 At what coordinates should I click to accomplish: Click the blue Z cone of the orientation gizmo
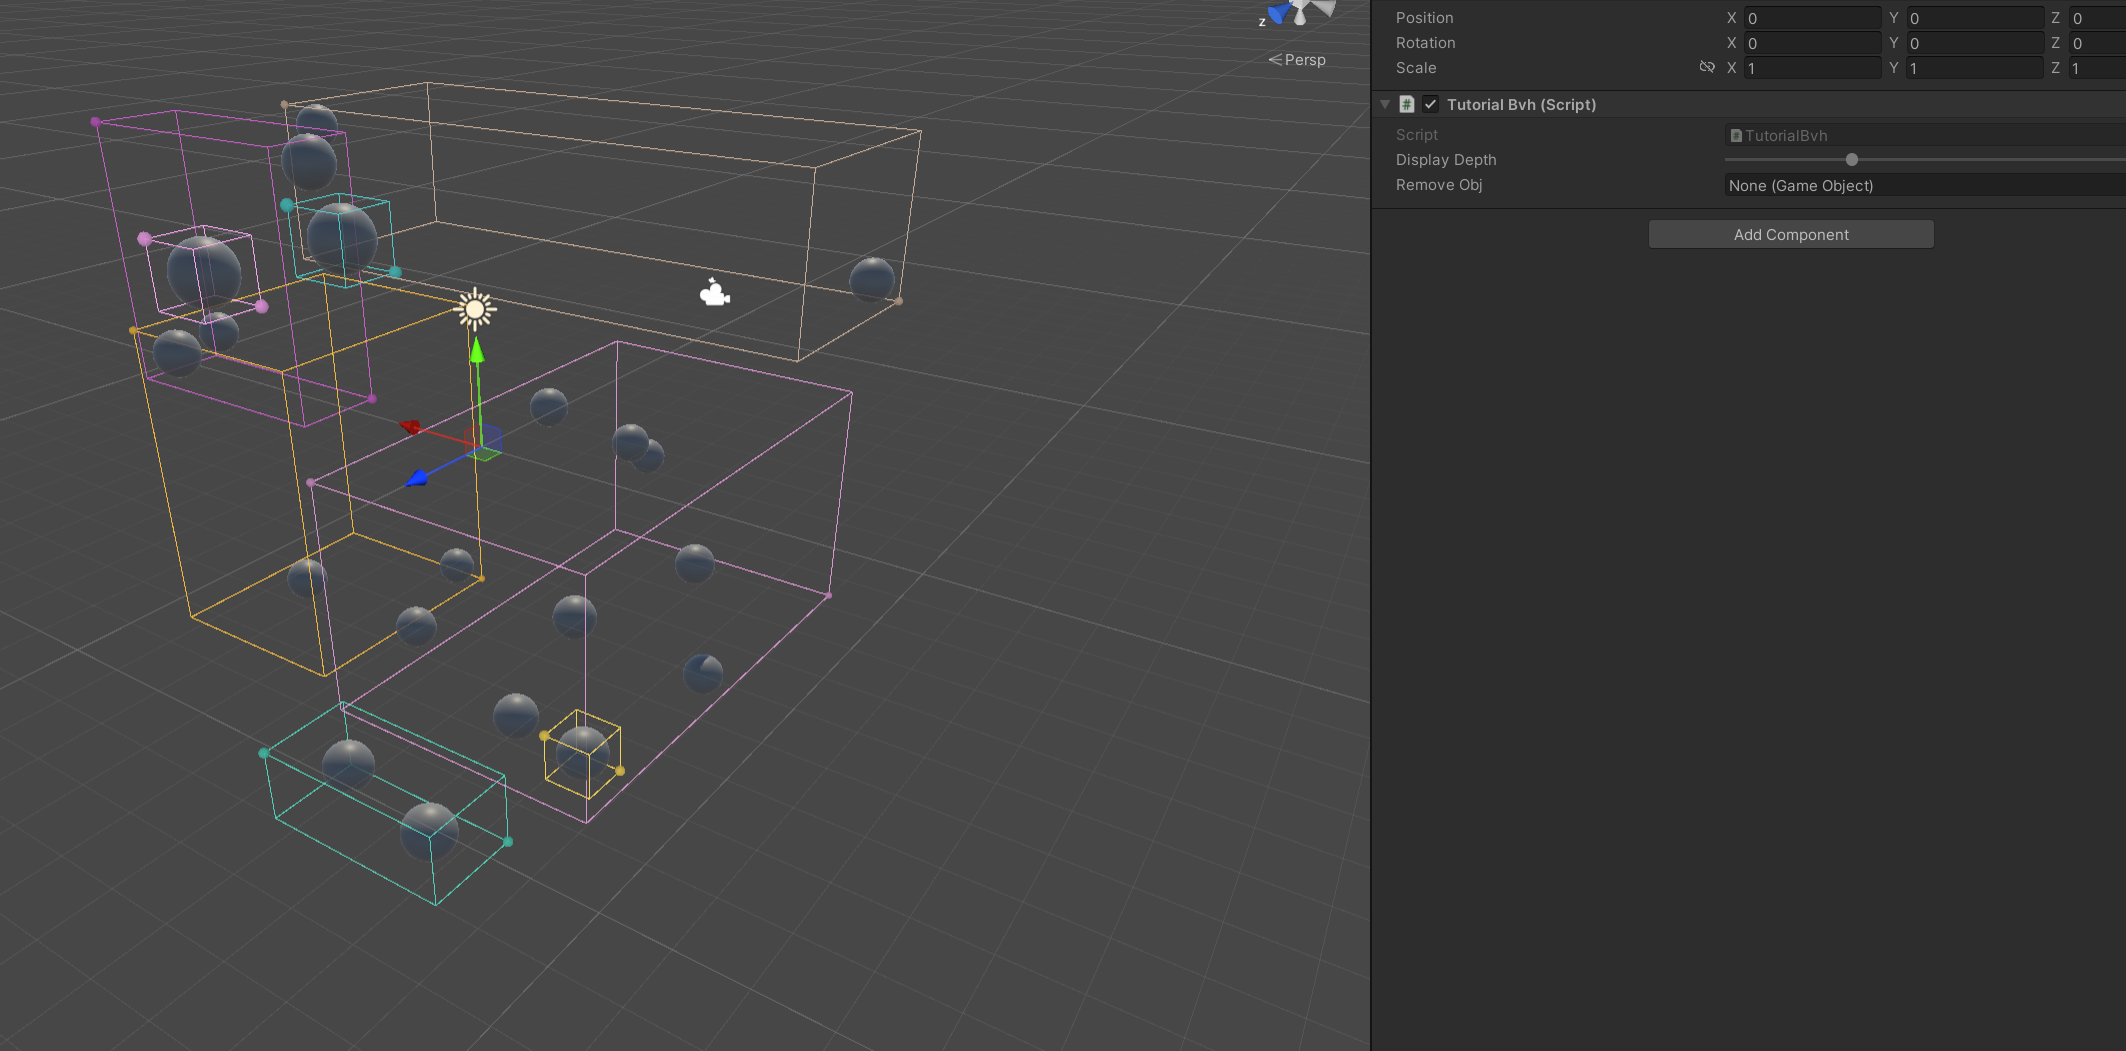point(1275,14)
